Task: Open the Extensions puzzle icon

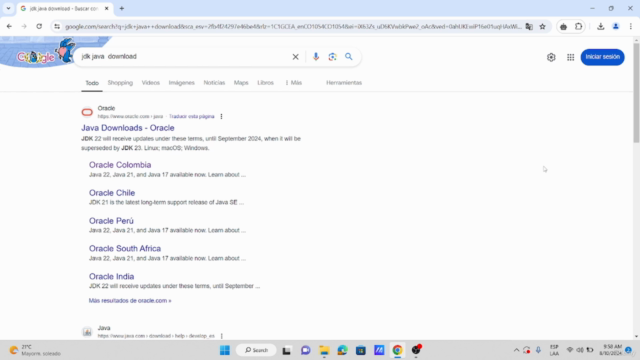Action: click(578, 27)
